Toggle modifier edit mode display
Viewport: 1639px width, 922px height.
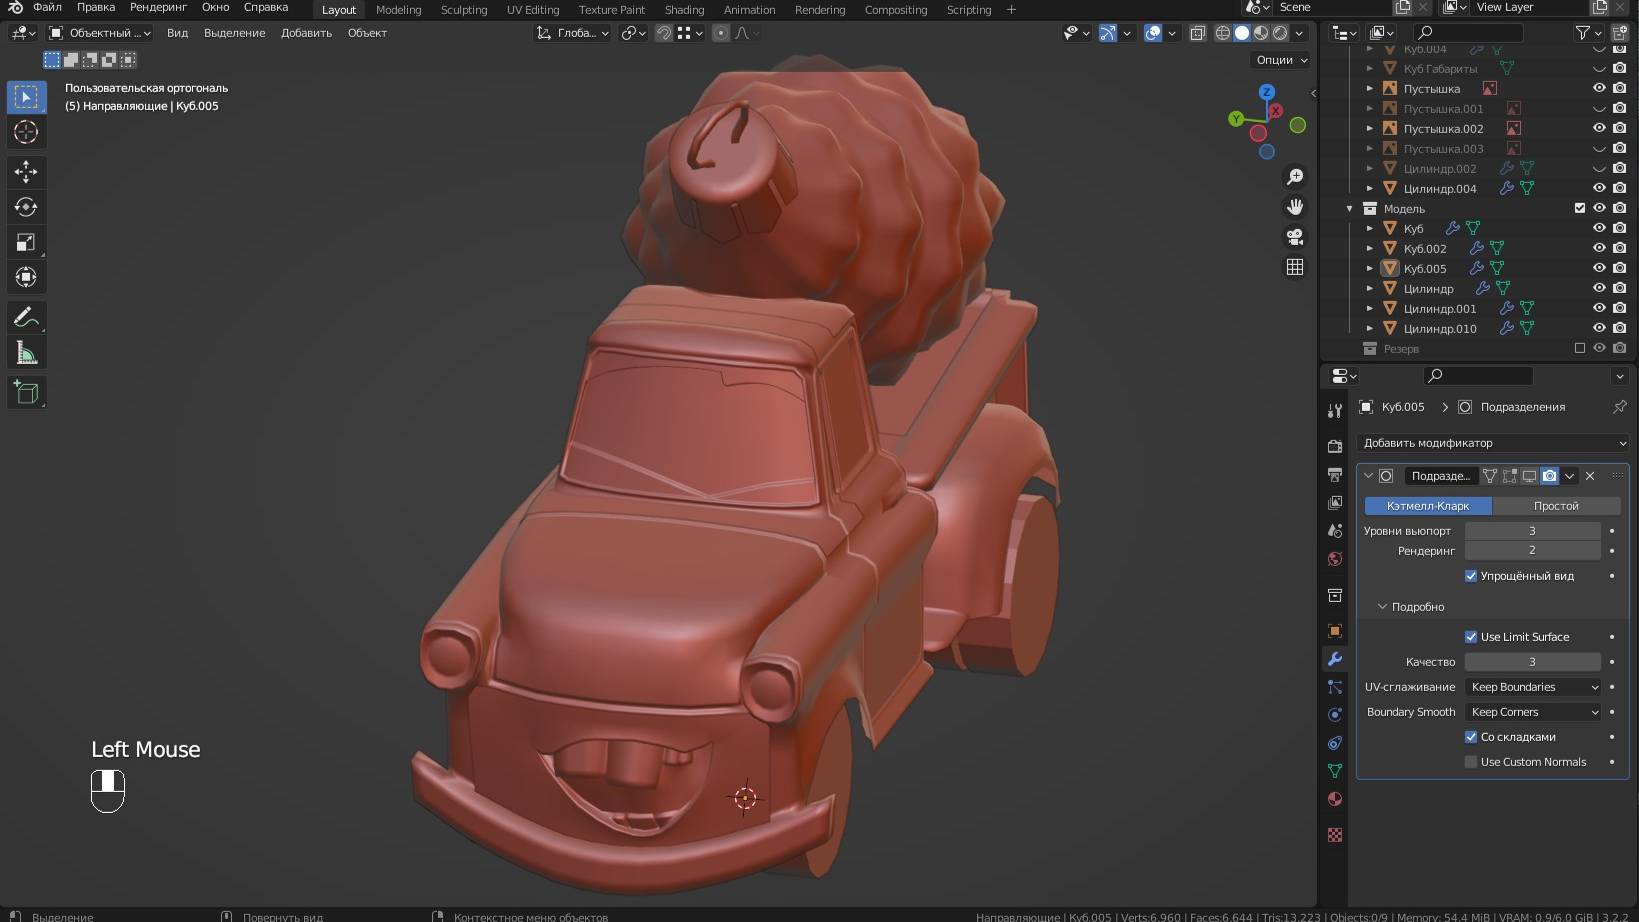pyautogui.click(x=1509, y=476)
